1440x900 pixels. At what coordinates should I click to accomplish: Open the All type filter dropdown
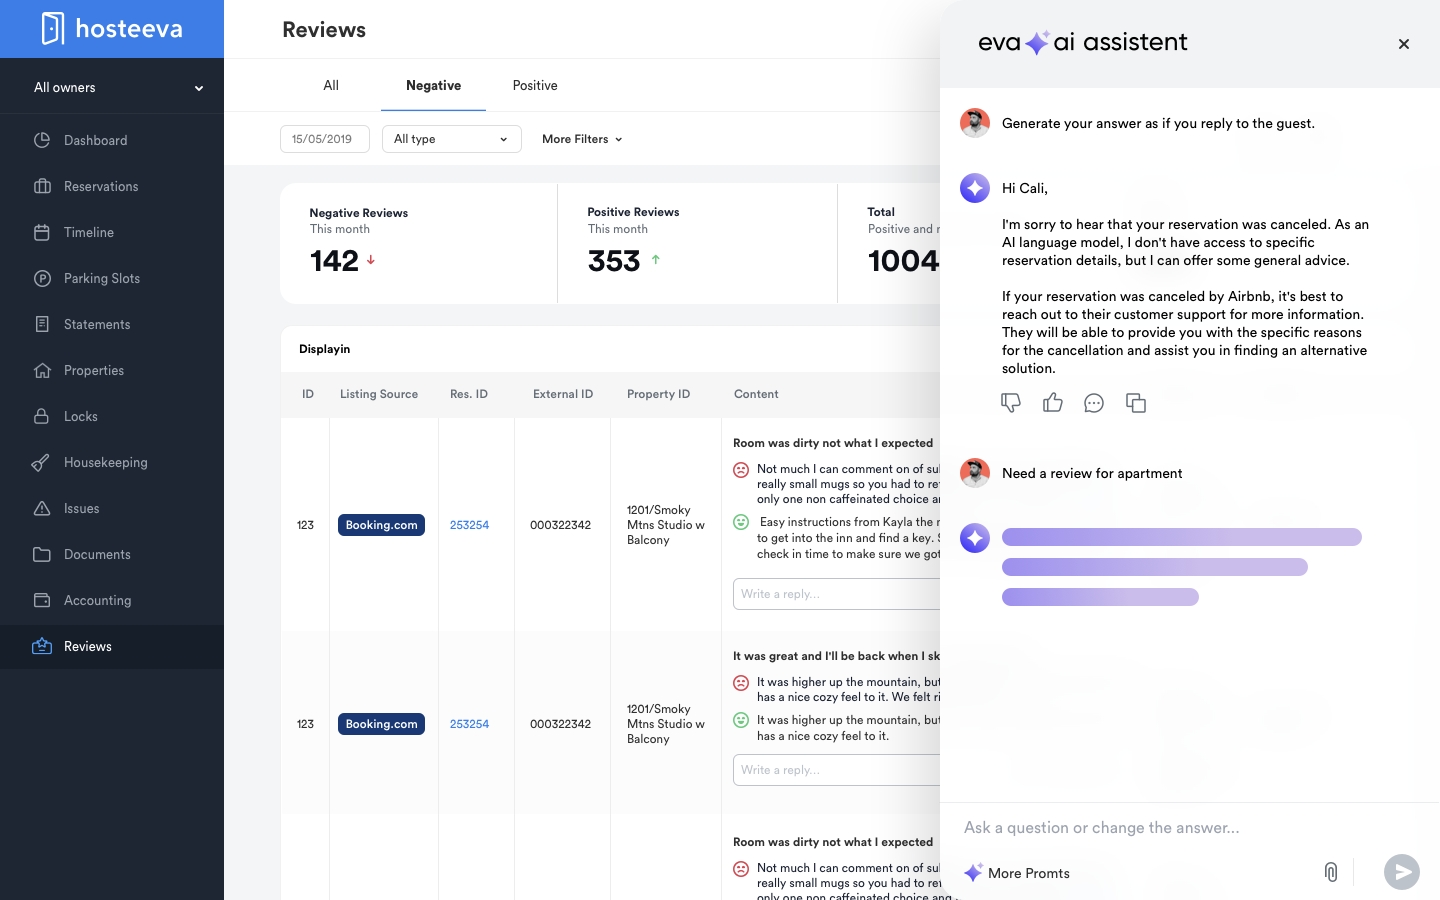[451, 139]
